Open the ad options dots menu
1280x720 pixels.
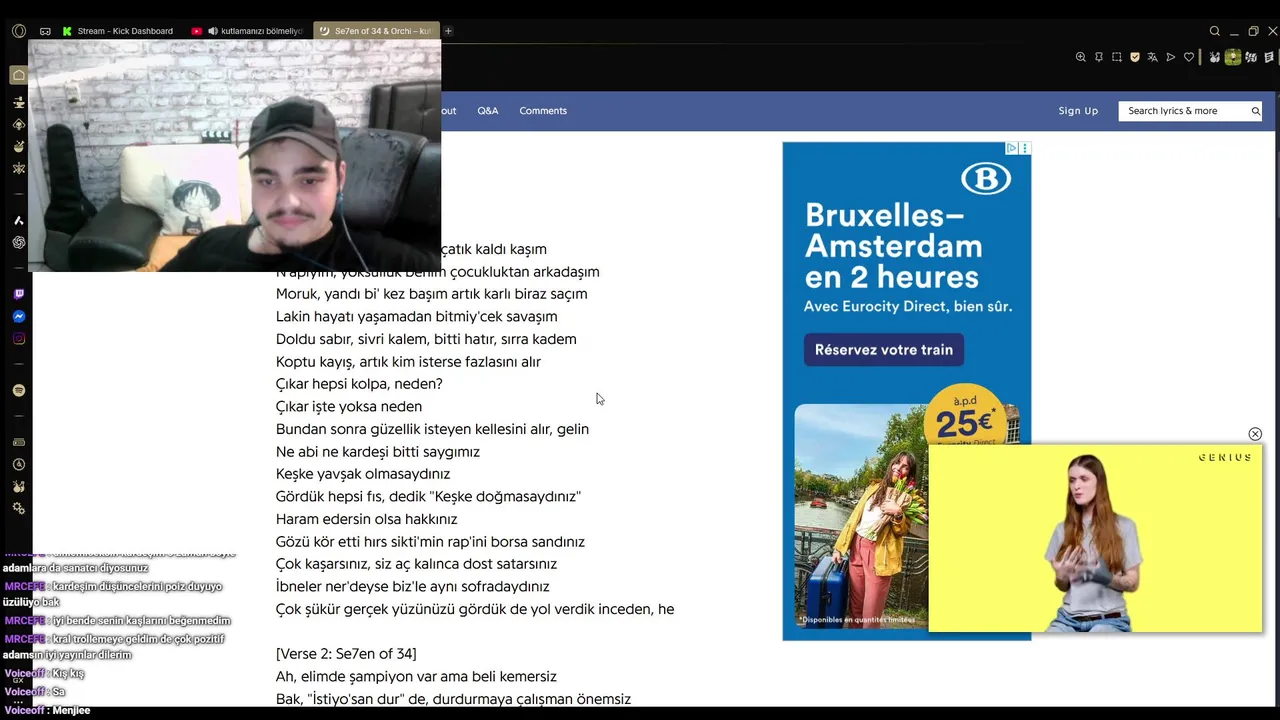[x=1024, y=148]
